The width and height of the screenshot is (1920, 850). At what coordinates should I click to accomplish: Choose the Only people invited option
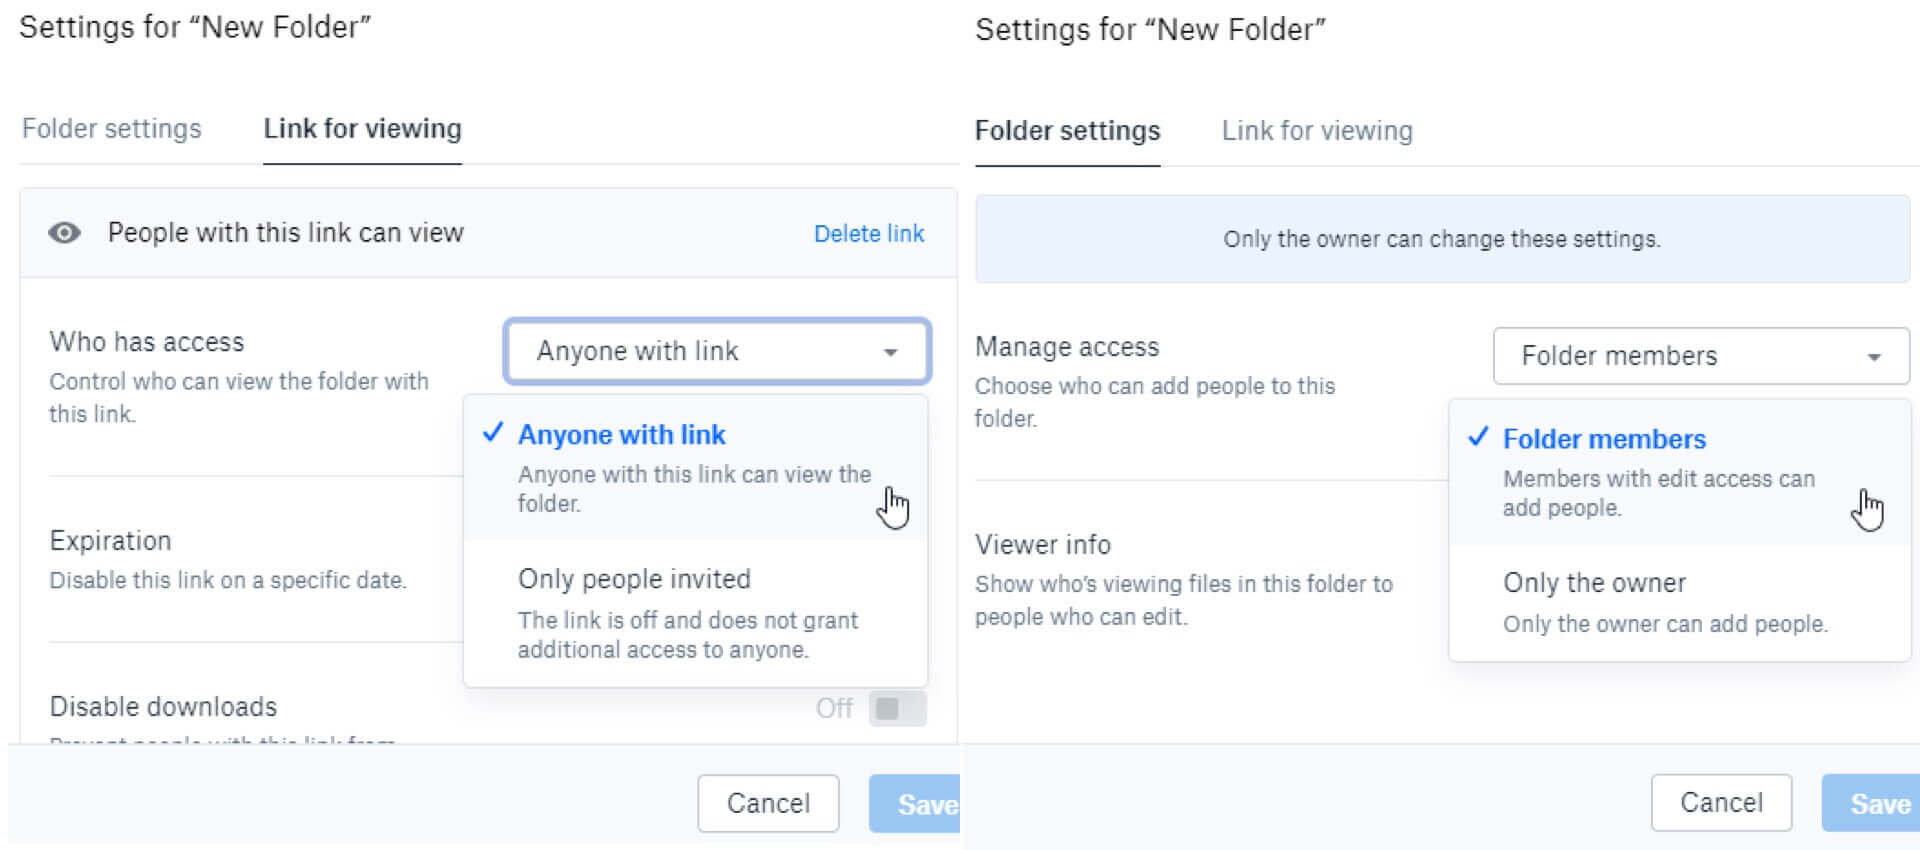634,579
